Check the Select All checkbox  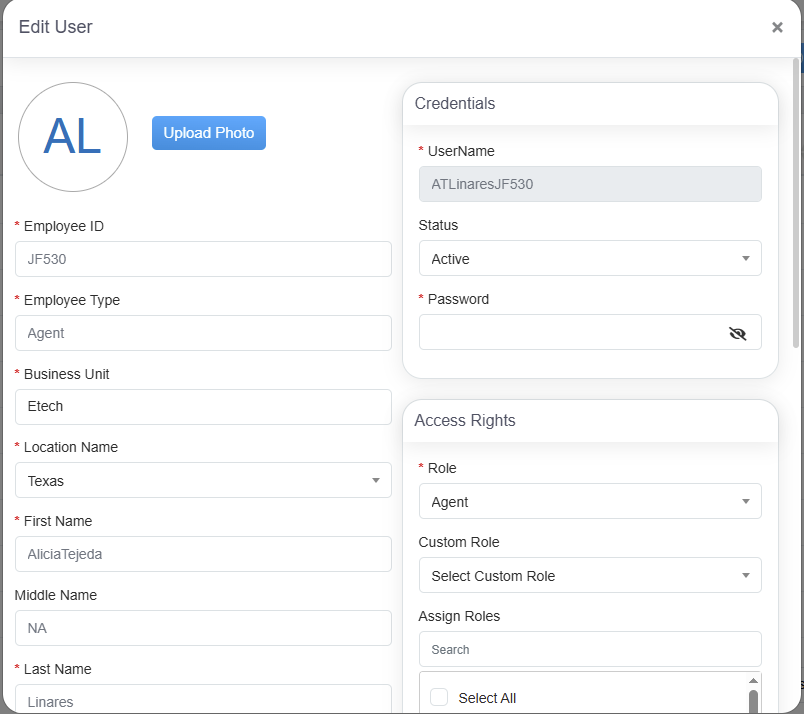point(439,698)
